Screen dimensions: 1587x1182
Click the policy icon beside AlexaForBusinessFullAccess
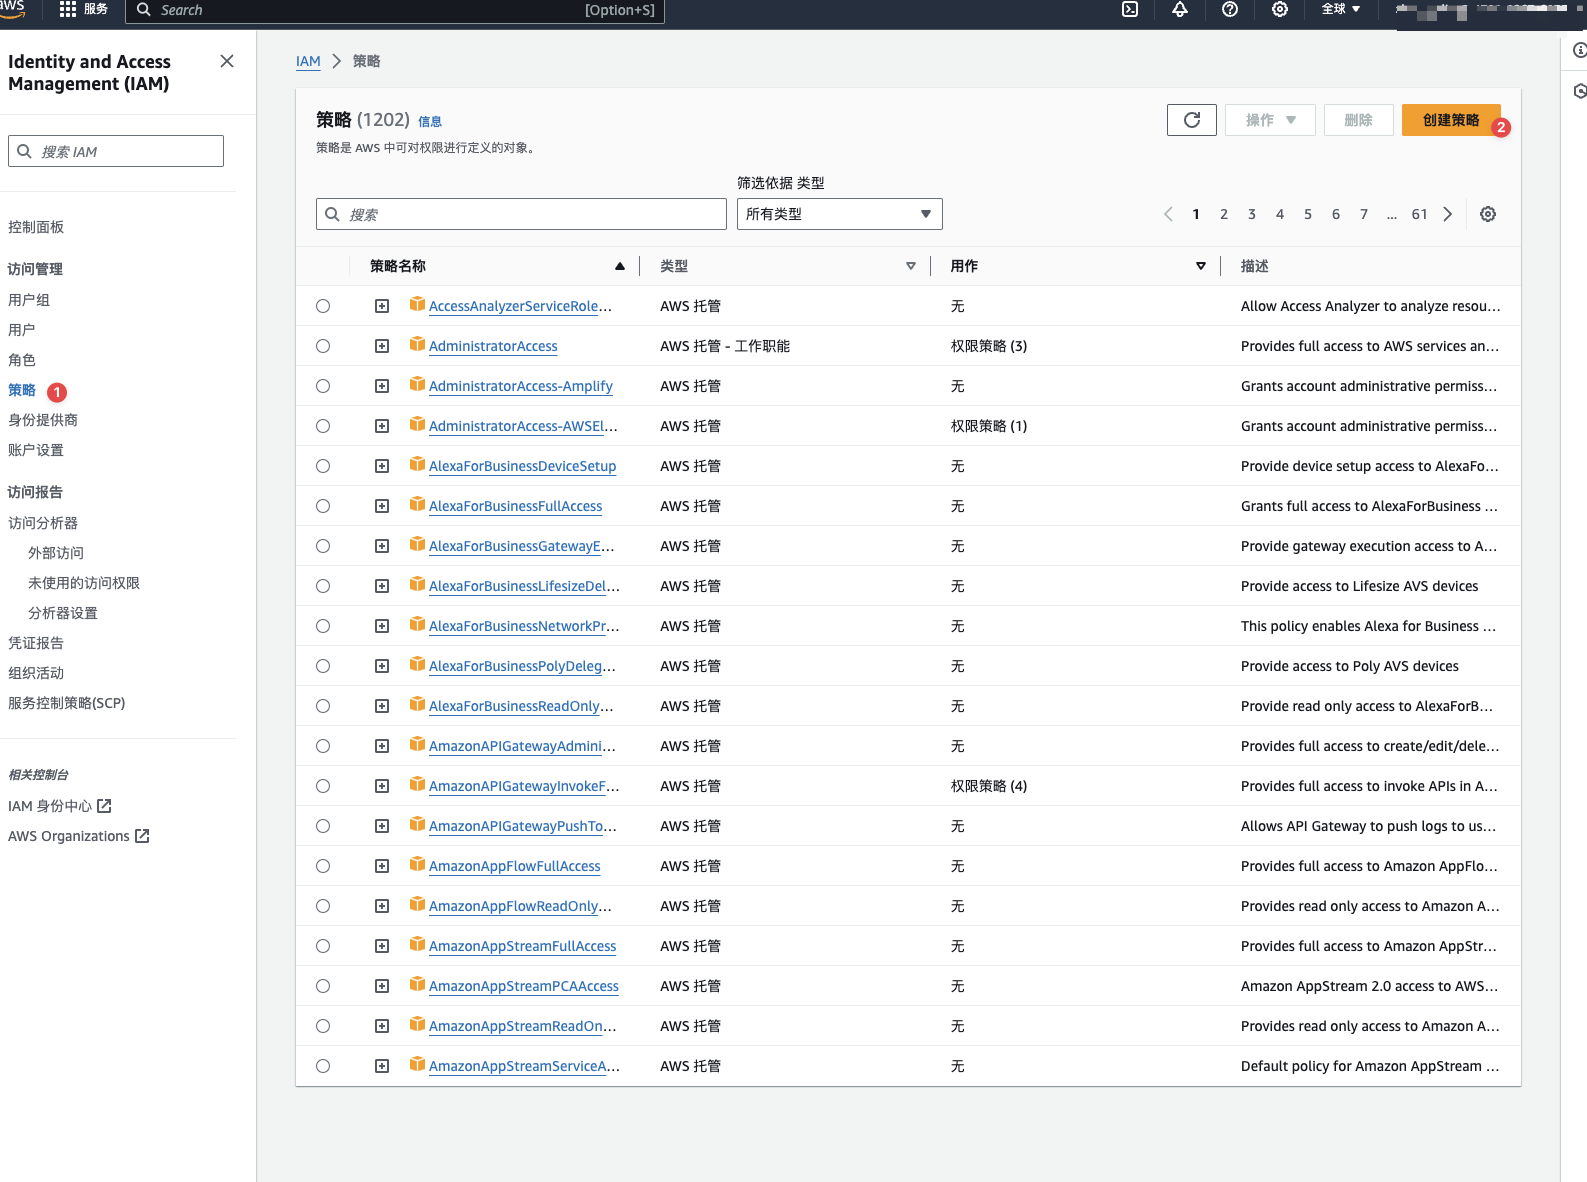pos(417,505)
